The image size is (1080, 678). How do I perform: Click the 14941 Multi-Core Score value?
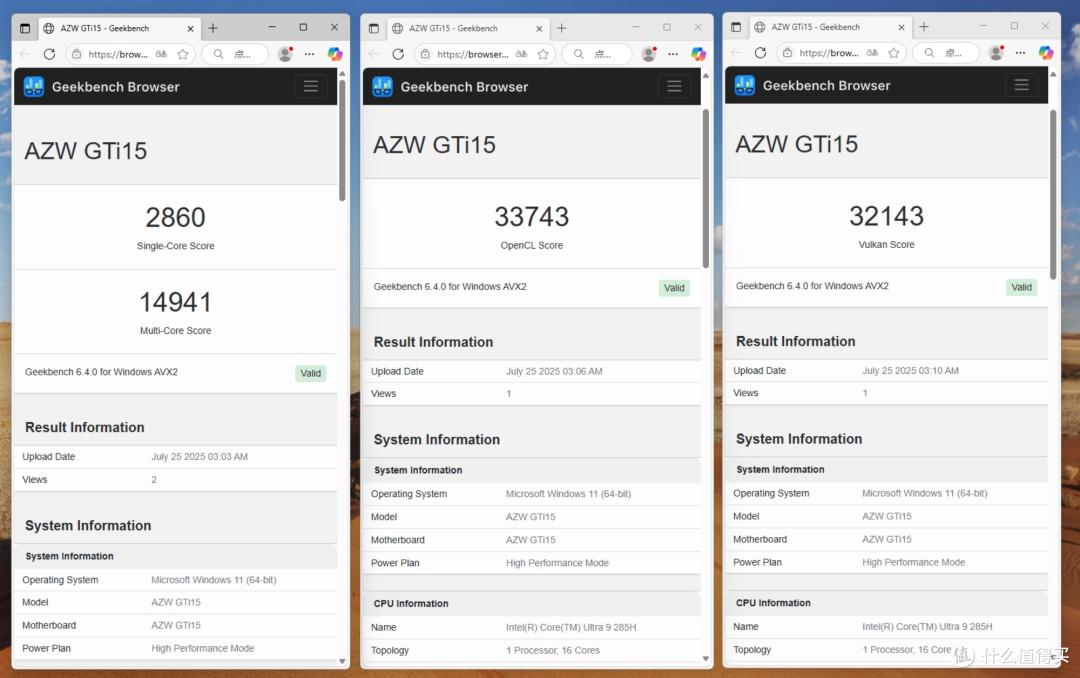176,302
